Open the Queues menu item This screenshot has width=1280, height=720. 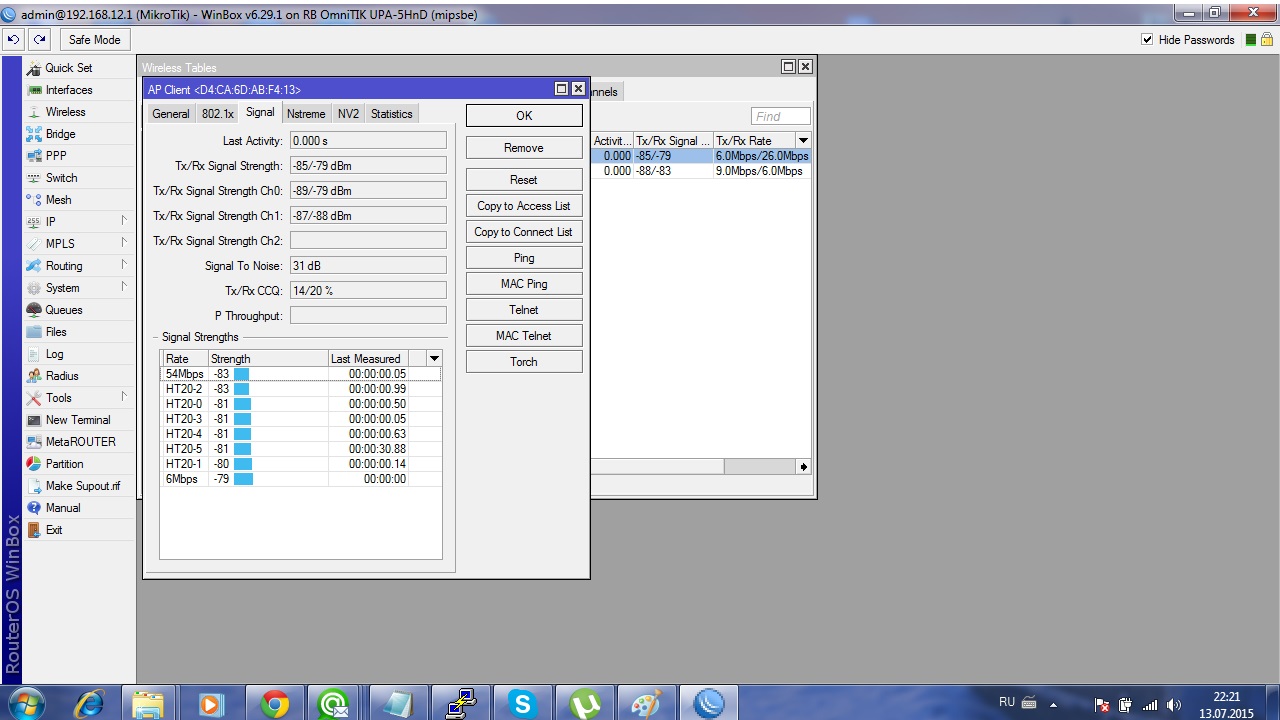[x=64, y=310]
